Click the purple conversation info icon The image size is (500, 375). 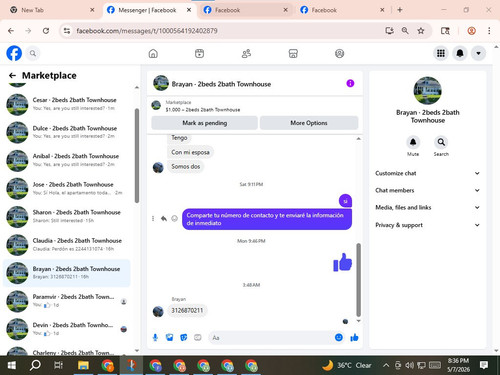350,83
